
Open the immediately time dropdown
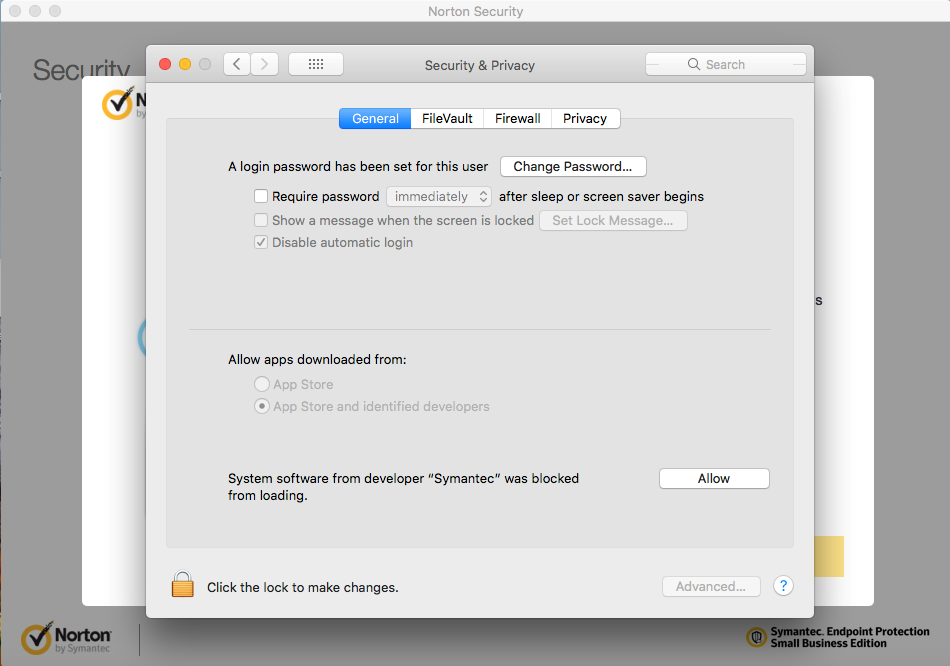[x=439, y=197]
